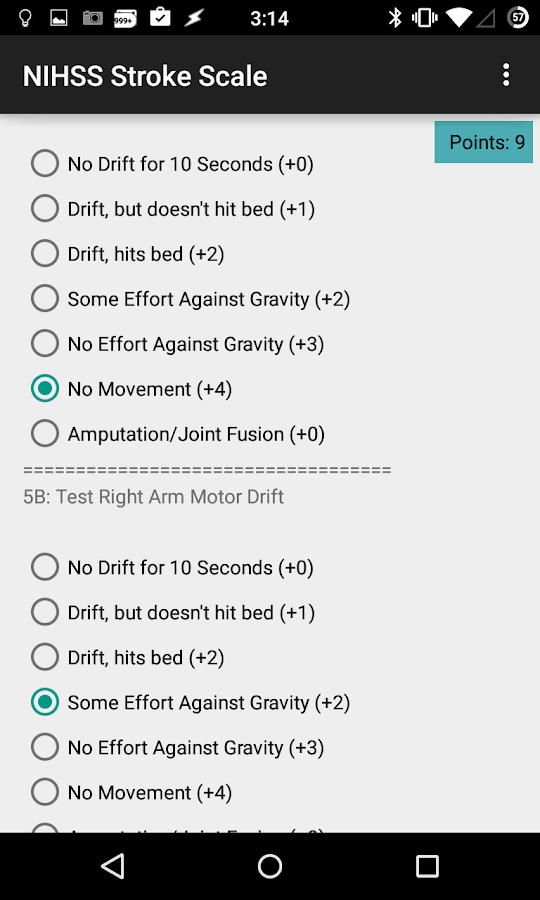
Task: Tap the Wi-Fi status bar icon
Action: click(x=459, y=18)
